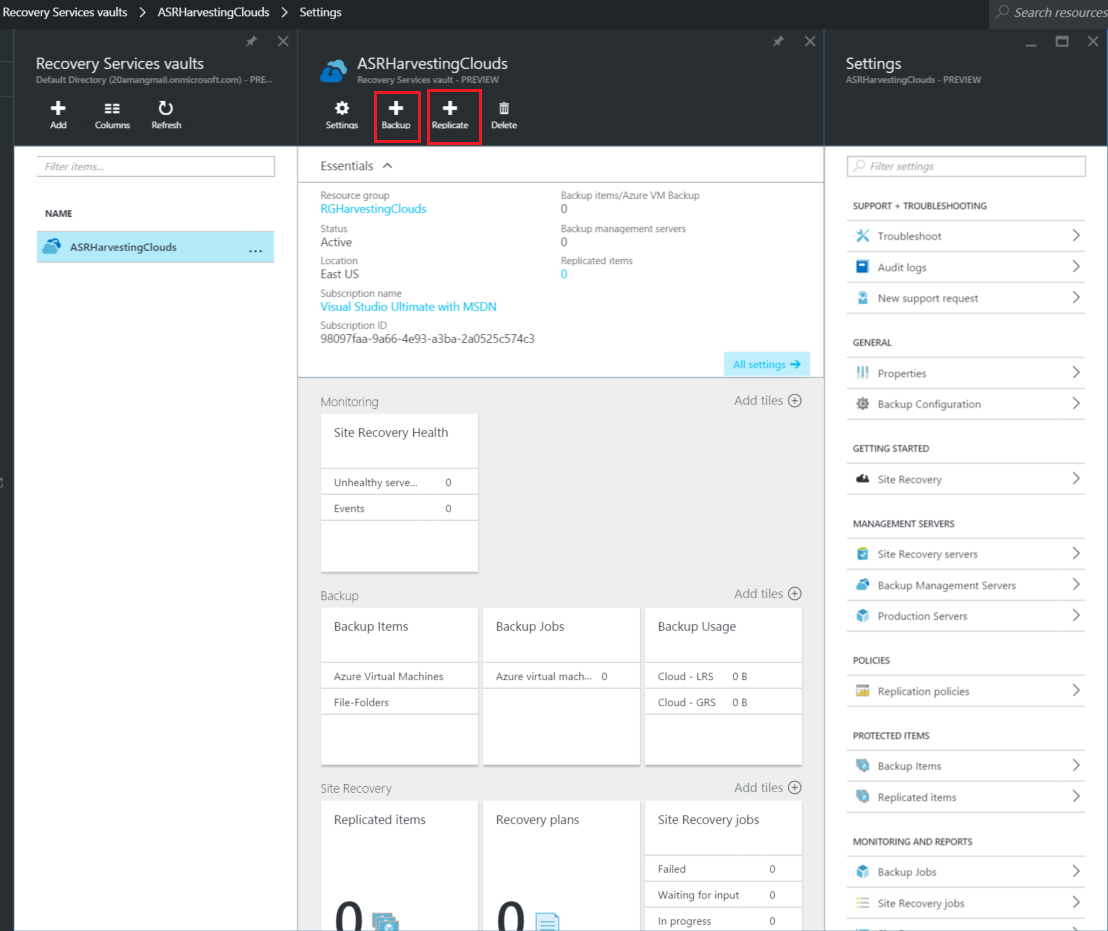Click the Production Servers cube icon
This screenshot has width=1108, height=931.
click(863, 616)
